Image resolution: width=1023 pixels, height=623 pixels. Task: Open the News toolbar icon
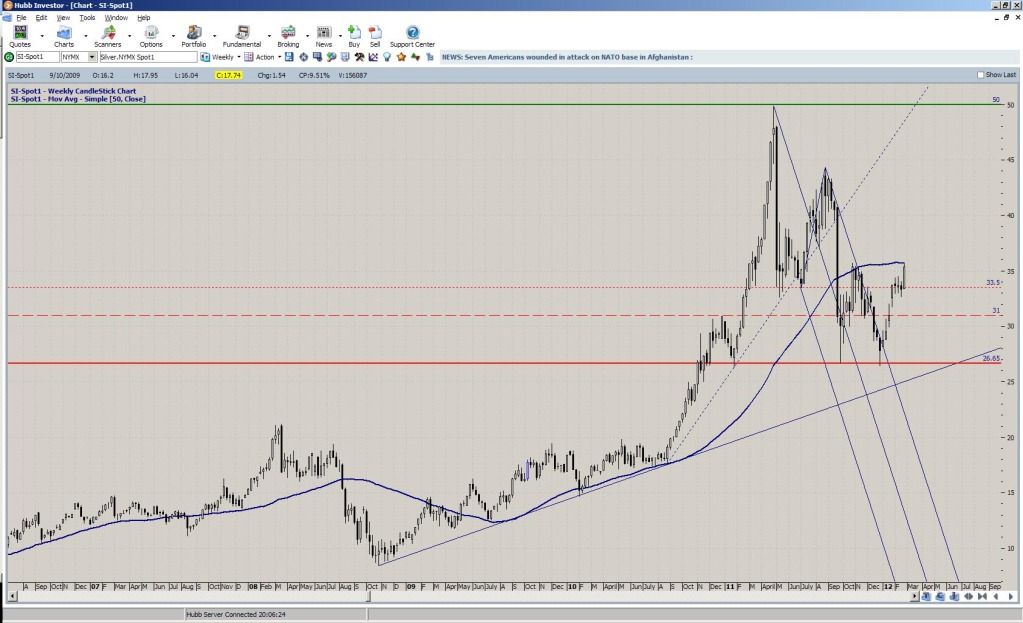click(323, 35)
